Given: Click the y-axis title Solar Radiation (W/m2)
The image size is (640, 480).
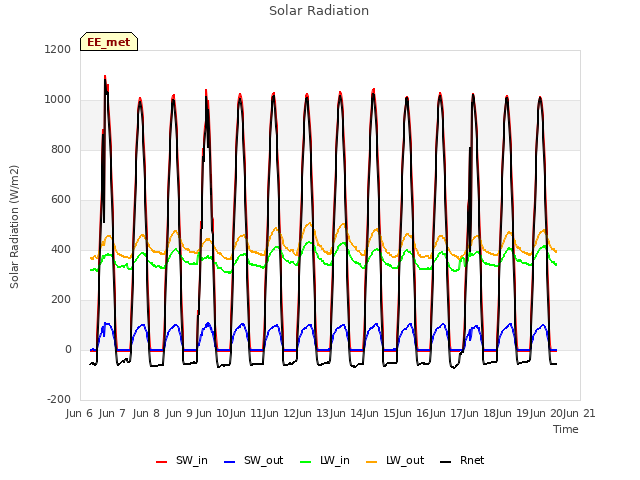Looking at the screenshot, I should coord(14,227).
